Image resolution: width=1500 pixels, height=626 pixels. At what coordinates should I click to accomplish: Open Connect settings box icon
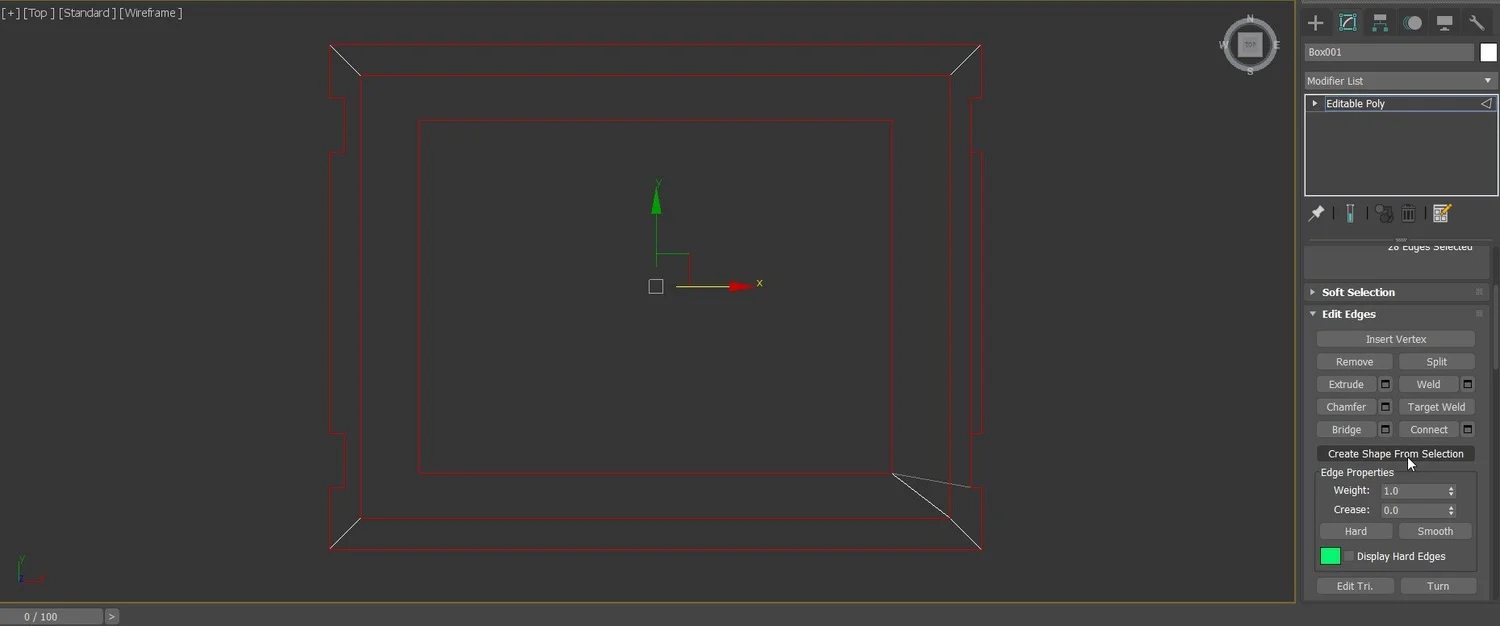click(1468, 430)
